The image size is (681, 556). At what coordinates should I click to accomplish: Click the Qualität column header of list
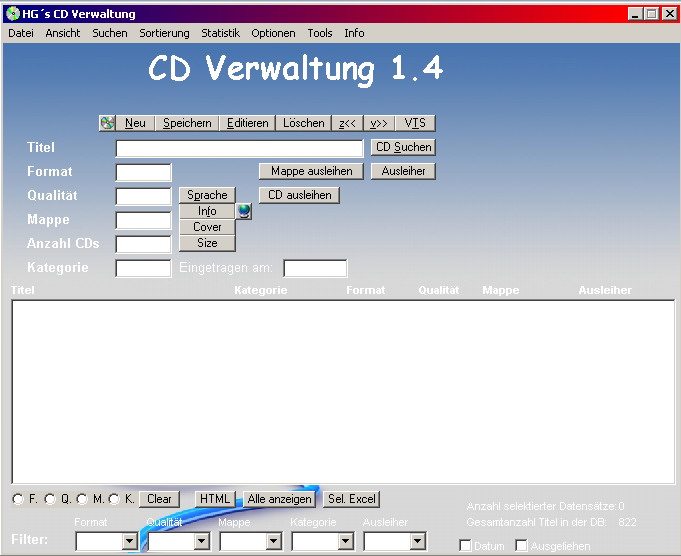(439, 290)
